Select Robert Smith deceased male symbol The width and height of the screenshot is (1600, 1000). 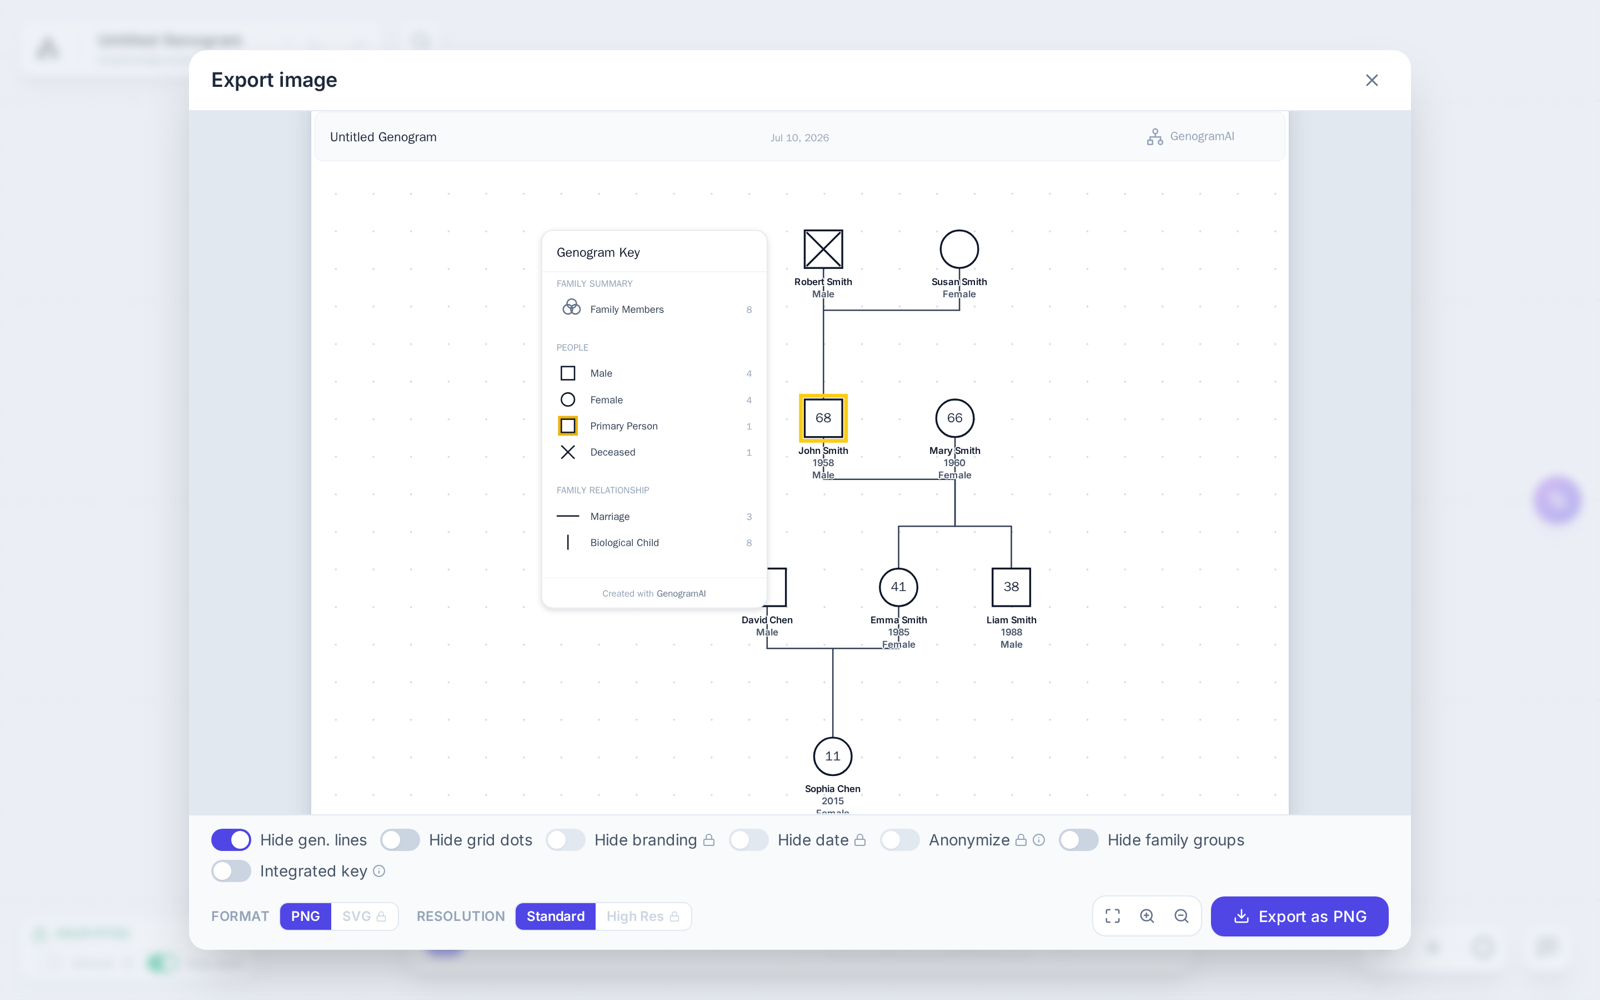pyautogui.click(x=823, y=249)
